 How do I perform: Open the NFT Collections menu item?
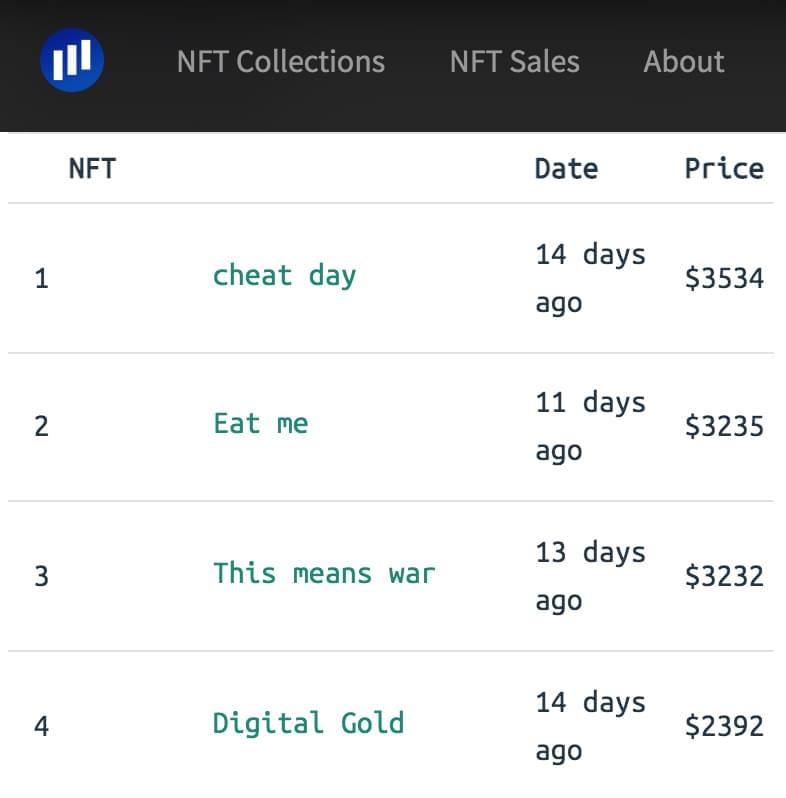pos(281,62)
